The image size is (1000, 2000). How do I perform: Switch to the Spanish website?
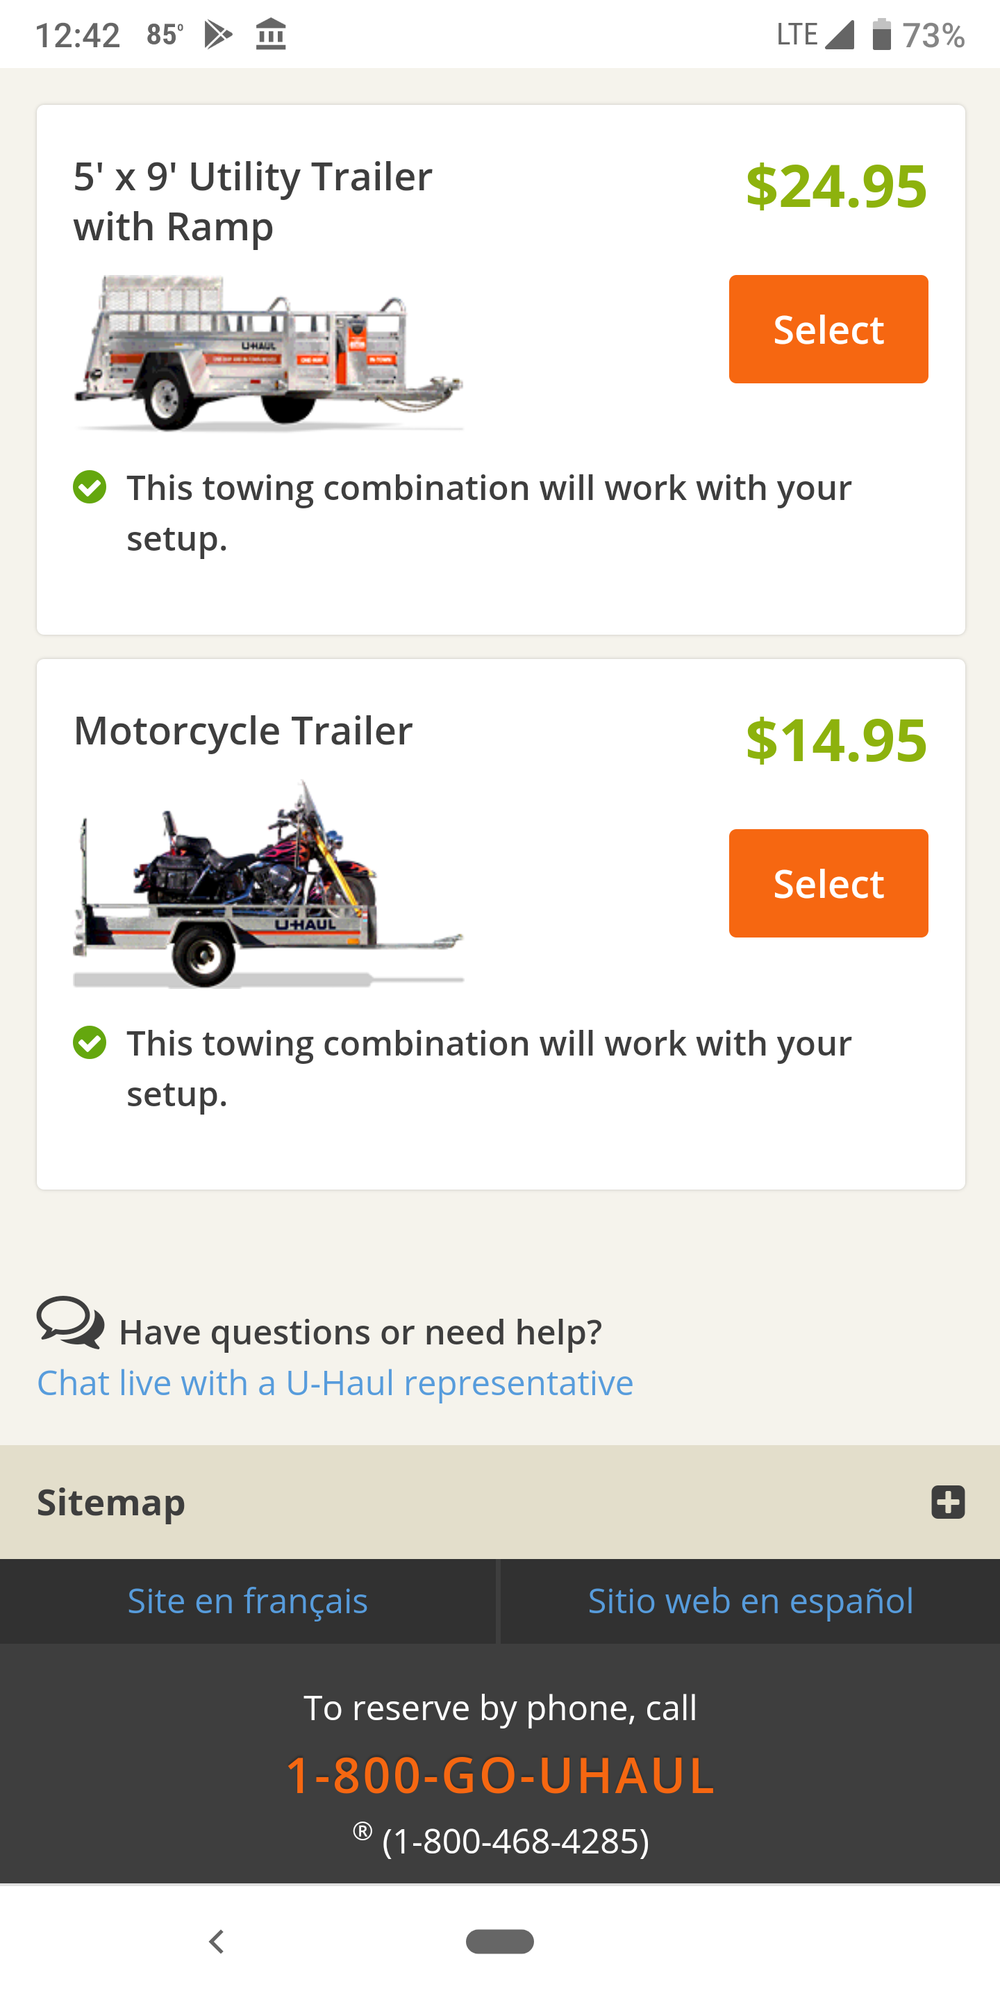pos(750,1601)
